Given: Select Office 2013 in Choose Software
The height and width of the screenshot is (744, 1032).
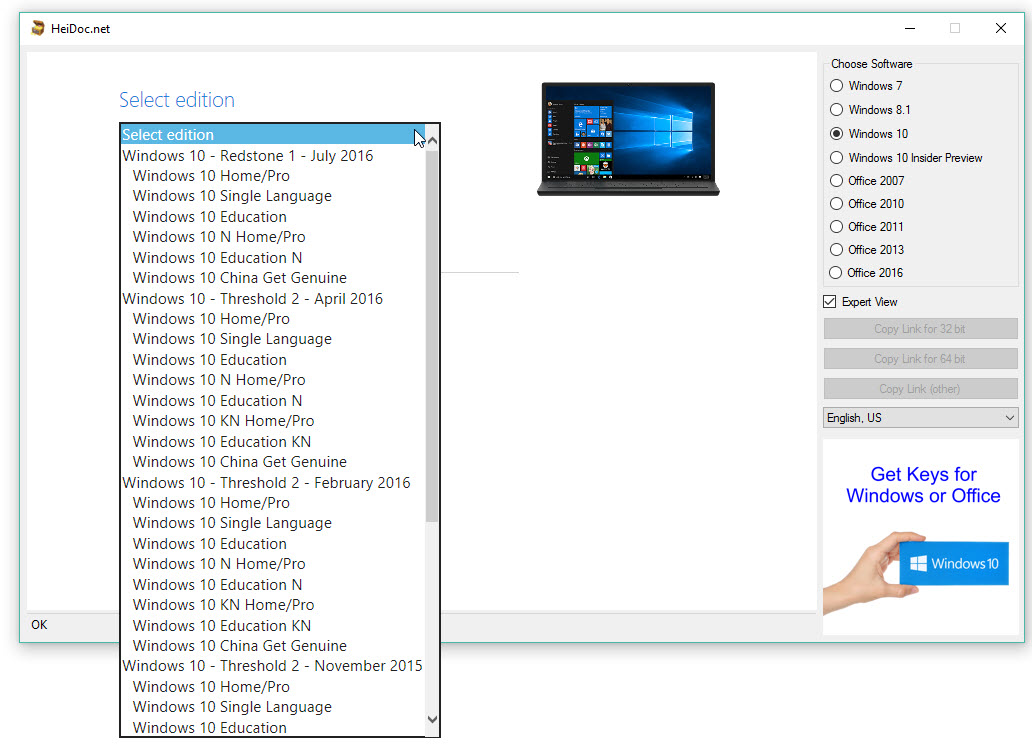Looking at the screenshot, I should pos(867,250).
